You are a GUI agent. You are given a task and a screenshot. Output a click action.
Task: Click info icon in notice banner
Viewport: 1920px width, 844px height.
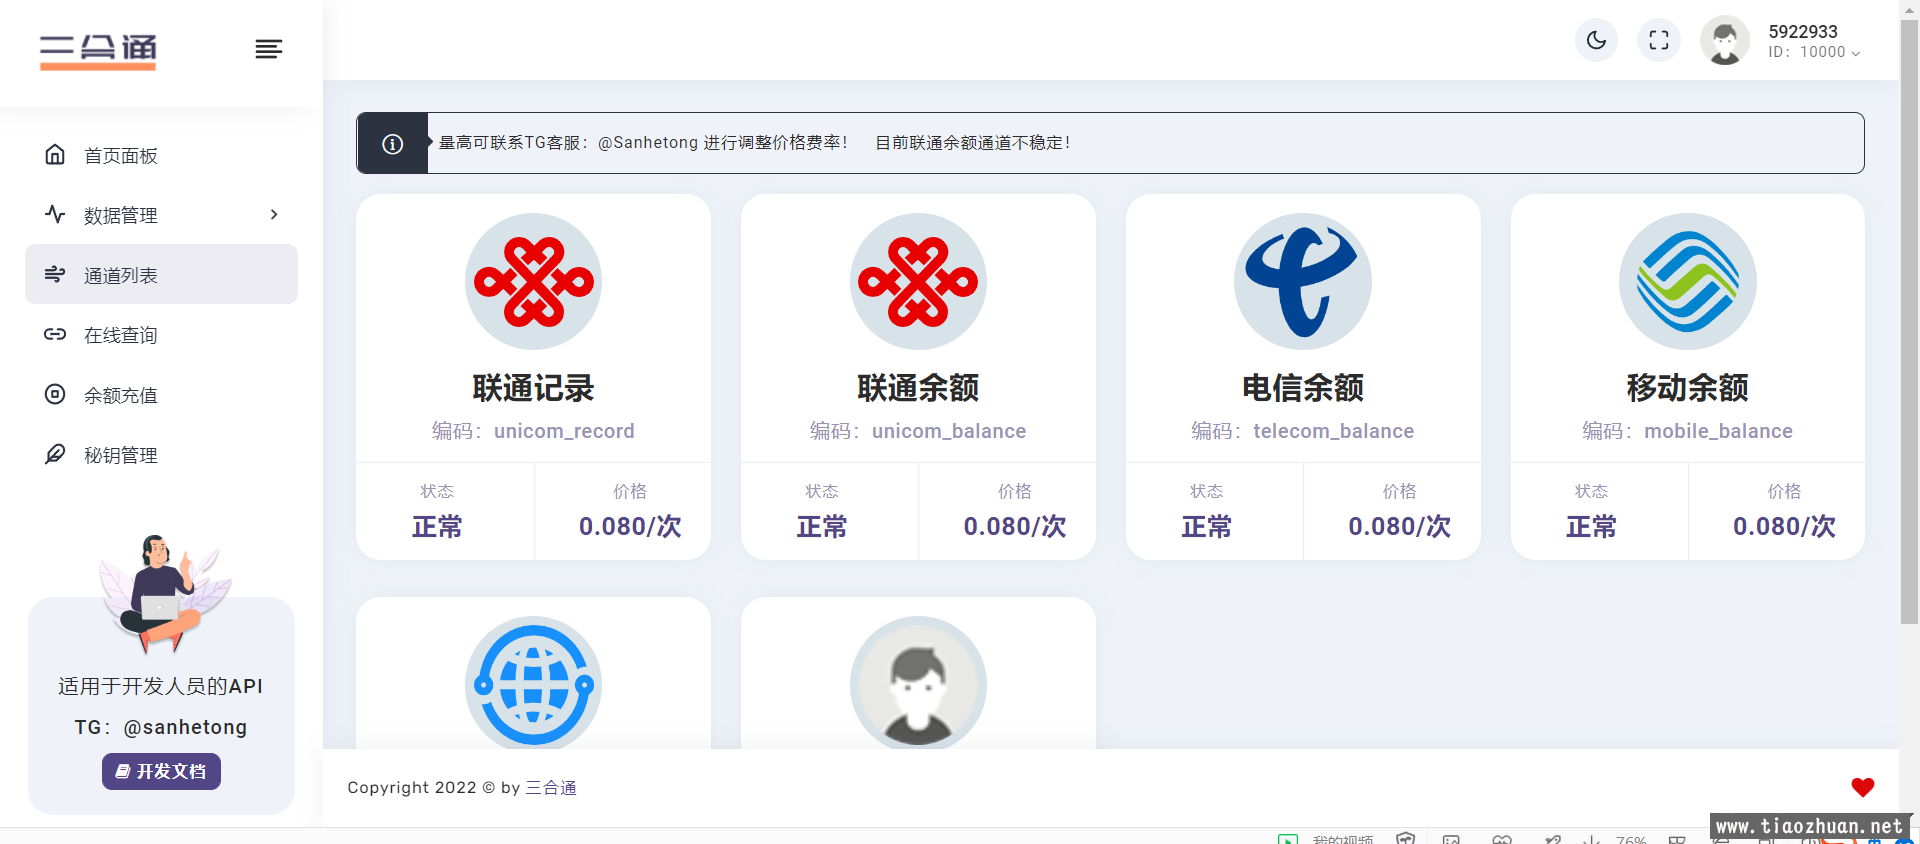click(393, 144)
